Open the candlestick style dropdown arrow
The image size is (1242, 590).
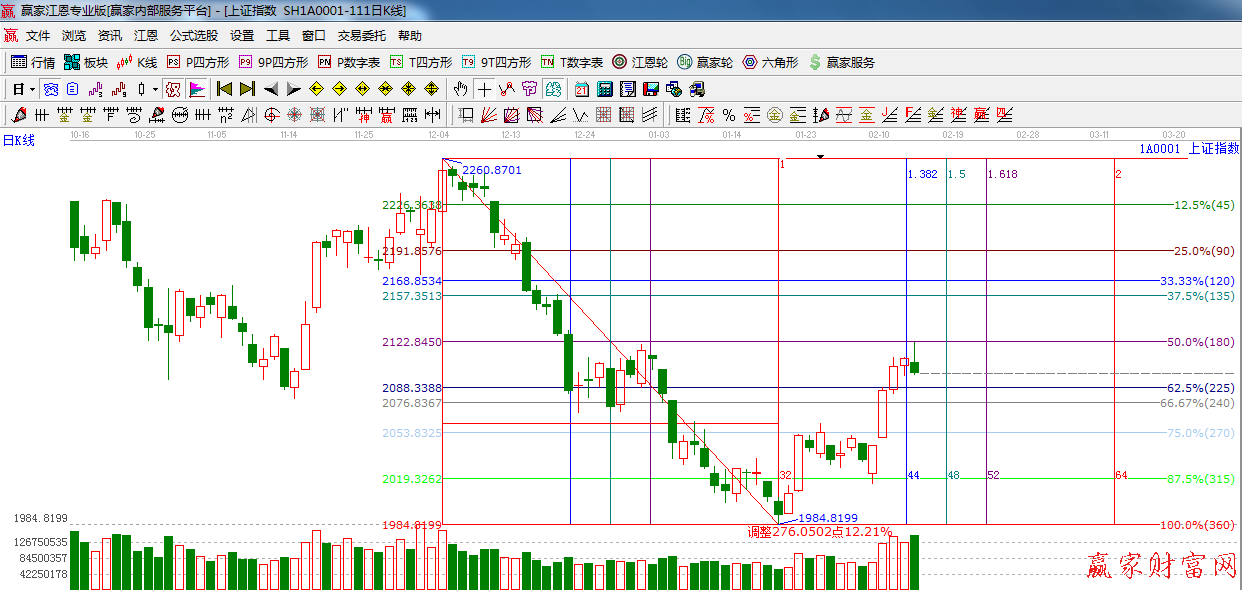[x=156, y=89]
